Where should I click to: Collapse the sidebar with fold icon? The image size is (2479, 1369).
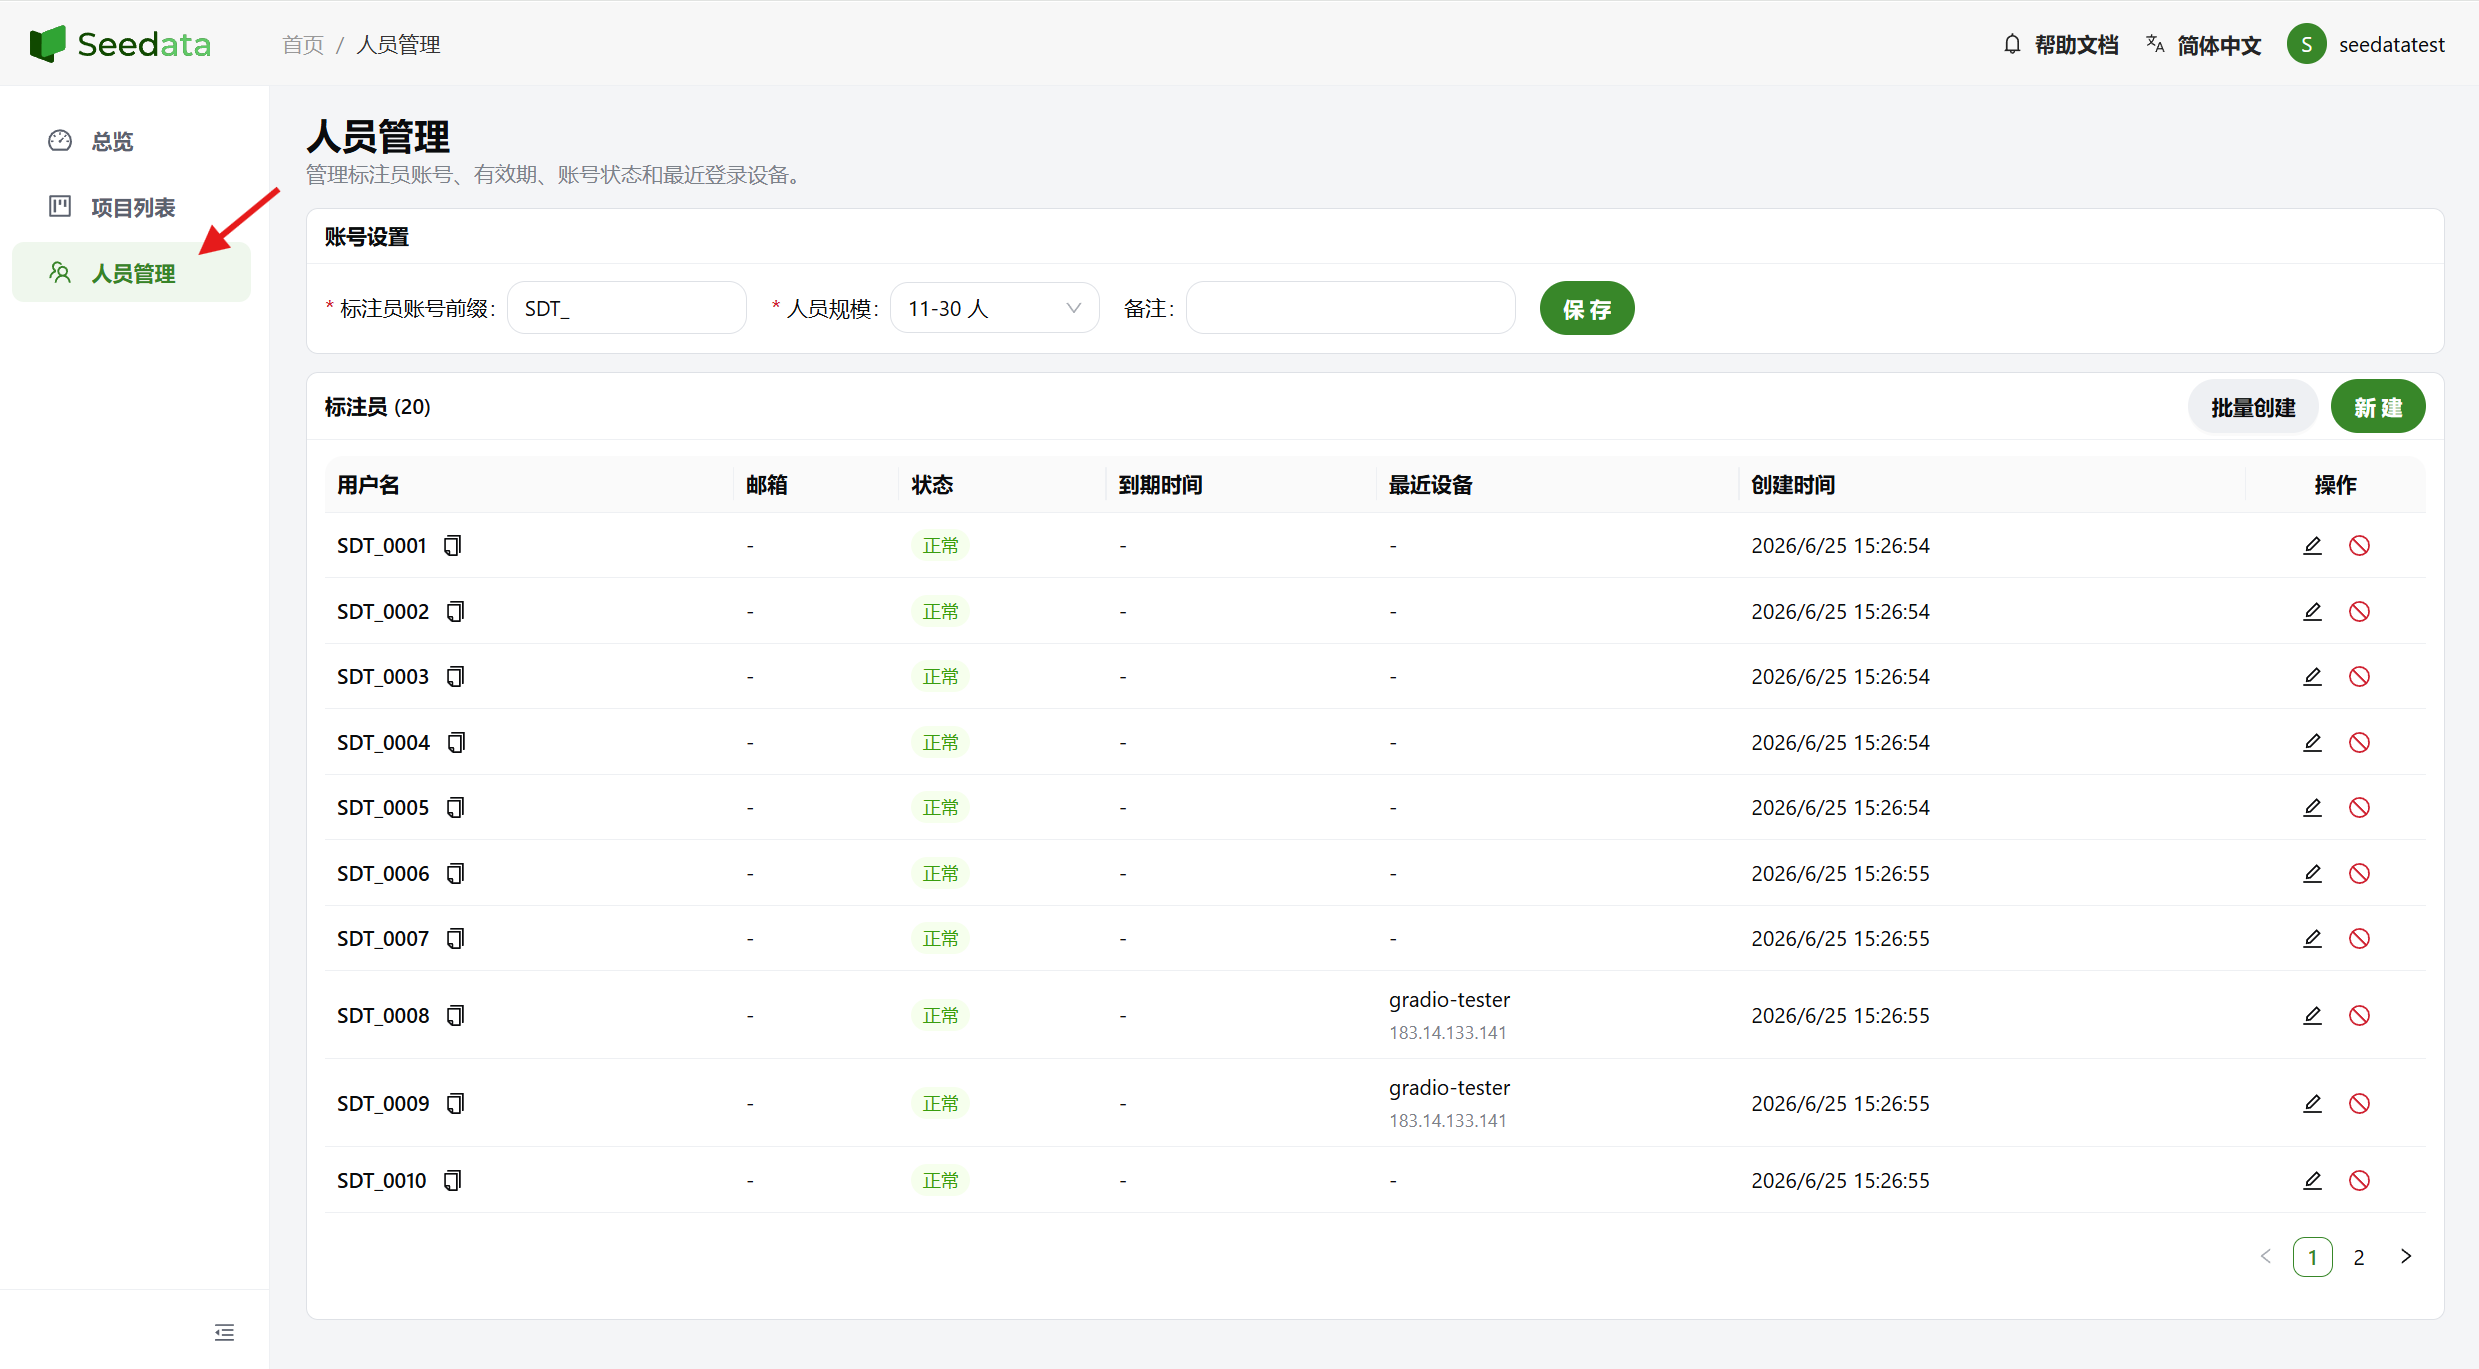point(224,1332)
